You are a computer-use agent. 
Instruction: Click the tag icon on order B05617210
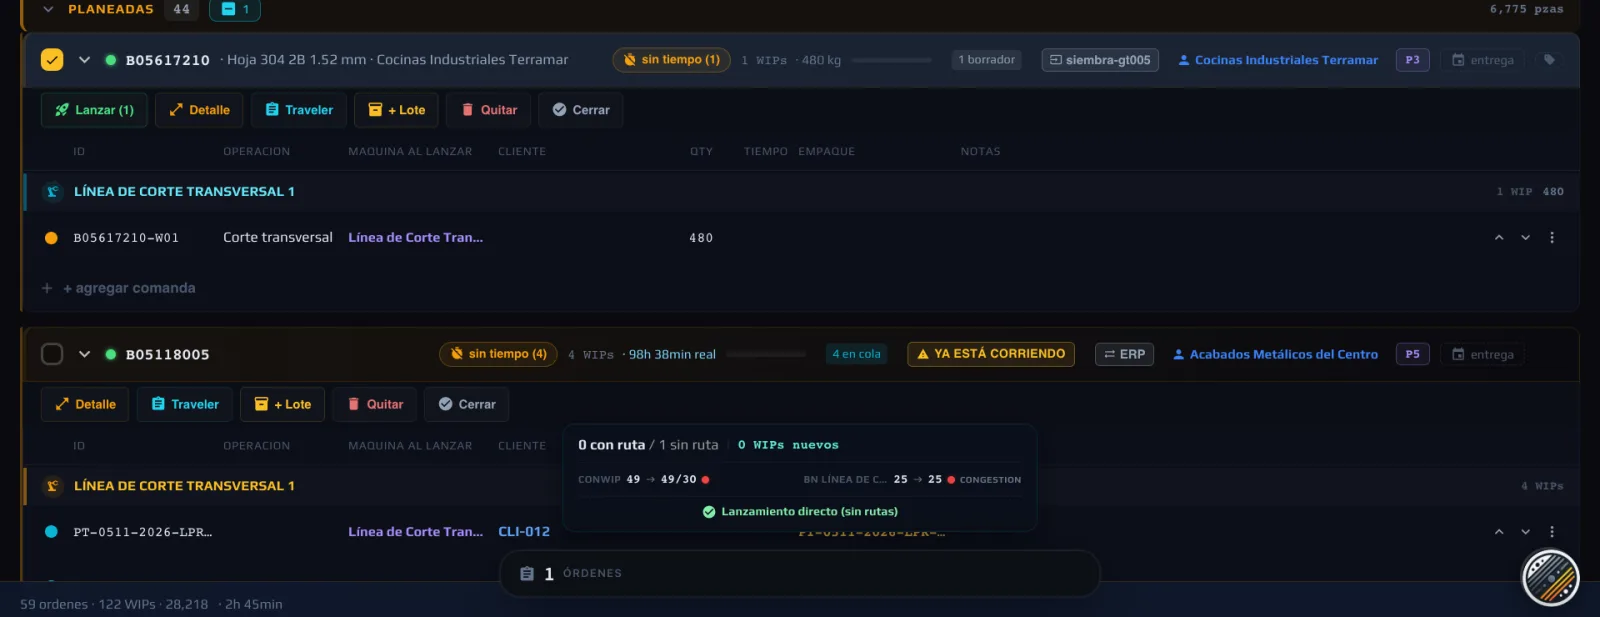(x=1549, y=60)
